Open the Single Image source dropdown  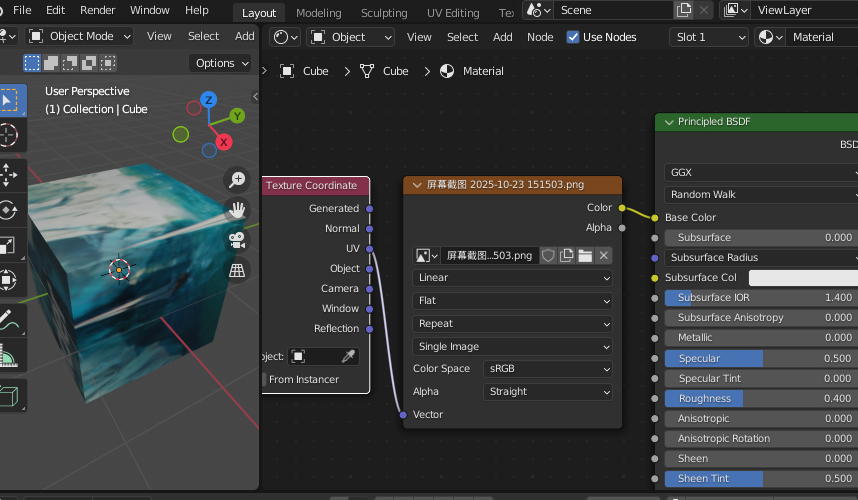click(x=512, y=347)
